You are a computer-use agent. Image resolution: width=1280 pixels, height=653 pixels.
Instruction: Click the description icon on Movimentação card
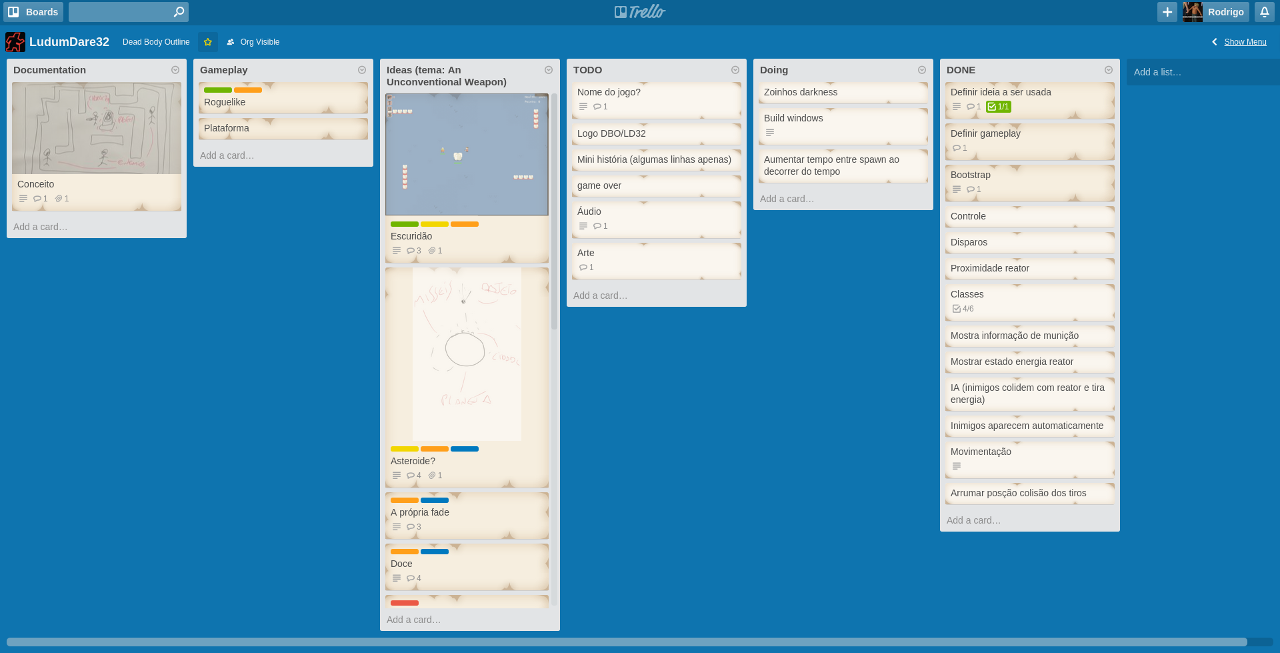click(x=956, y=466)
